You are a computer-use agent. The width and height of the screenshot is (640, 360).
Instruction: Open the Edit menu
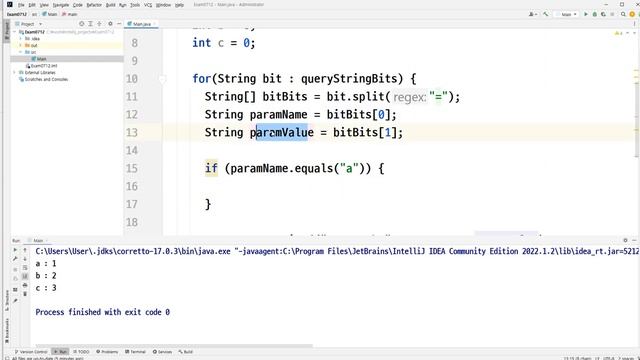(32, 5)
